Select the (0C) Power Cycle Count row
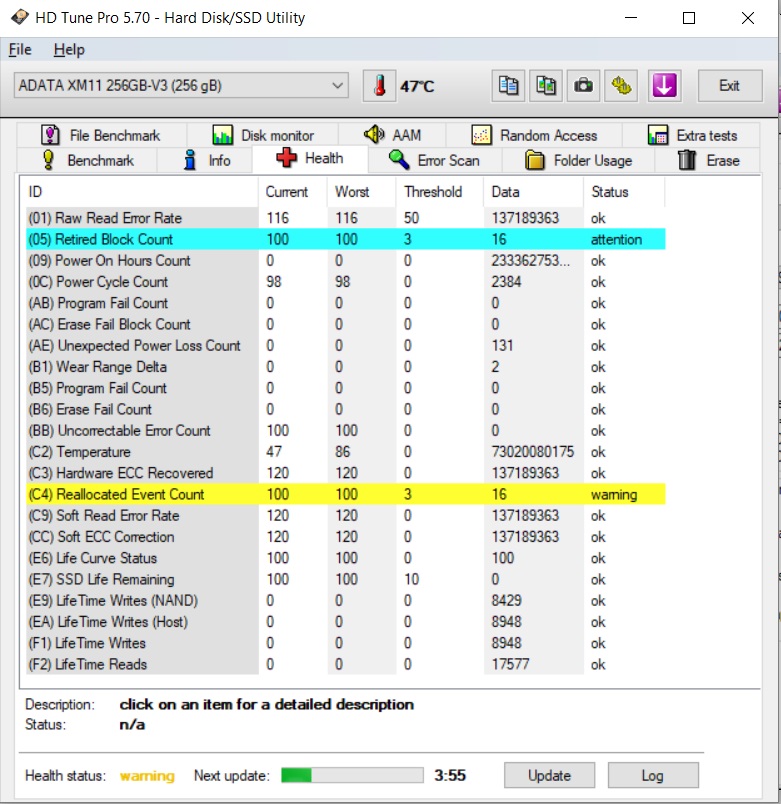The height and width of the screenshot is (804, 781). 346,282
